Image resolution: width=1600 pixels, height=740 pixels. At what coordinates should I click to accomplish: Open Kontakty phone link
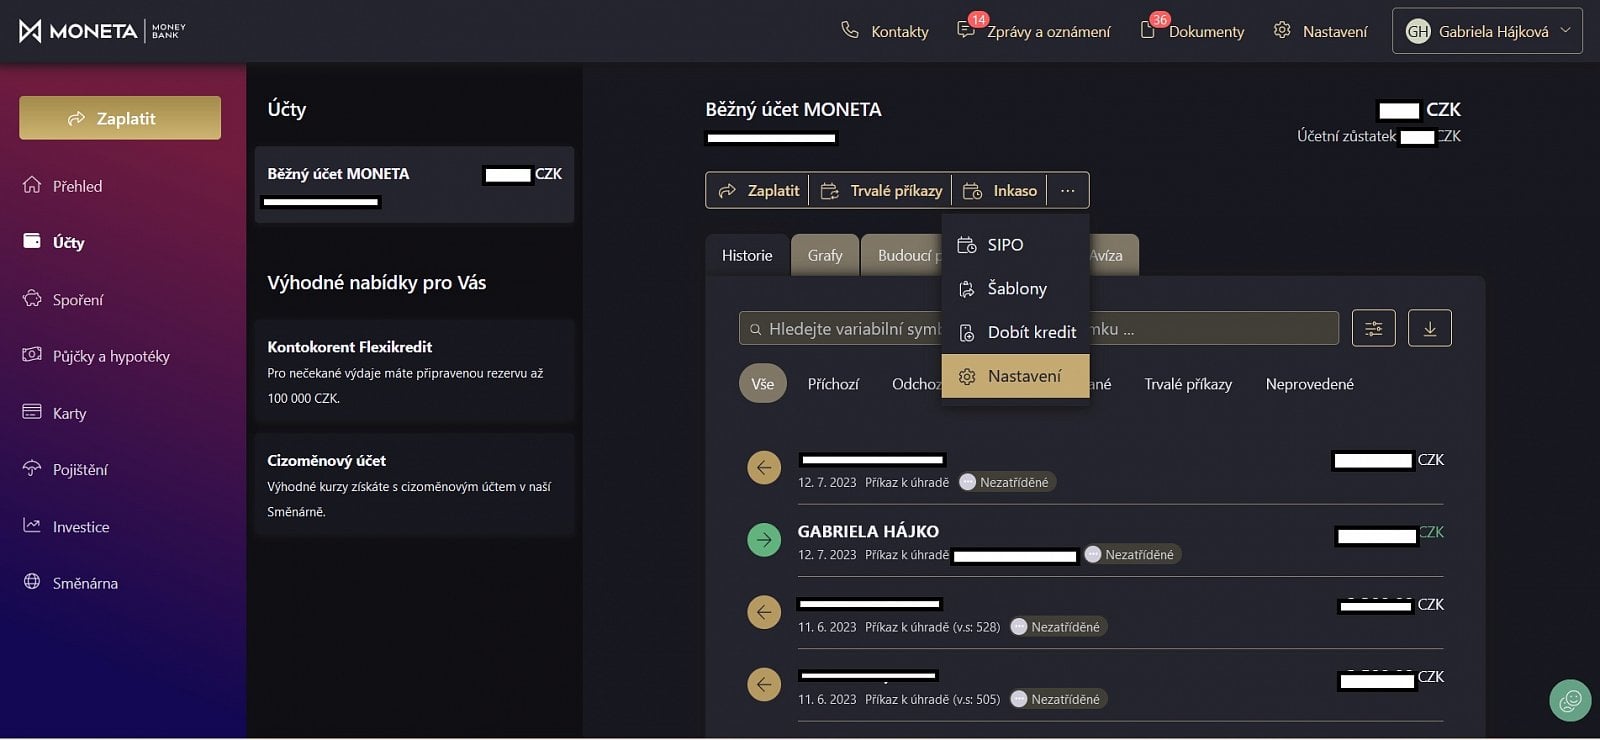point(885,31)
